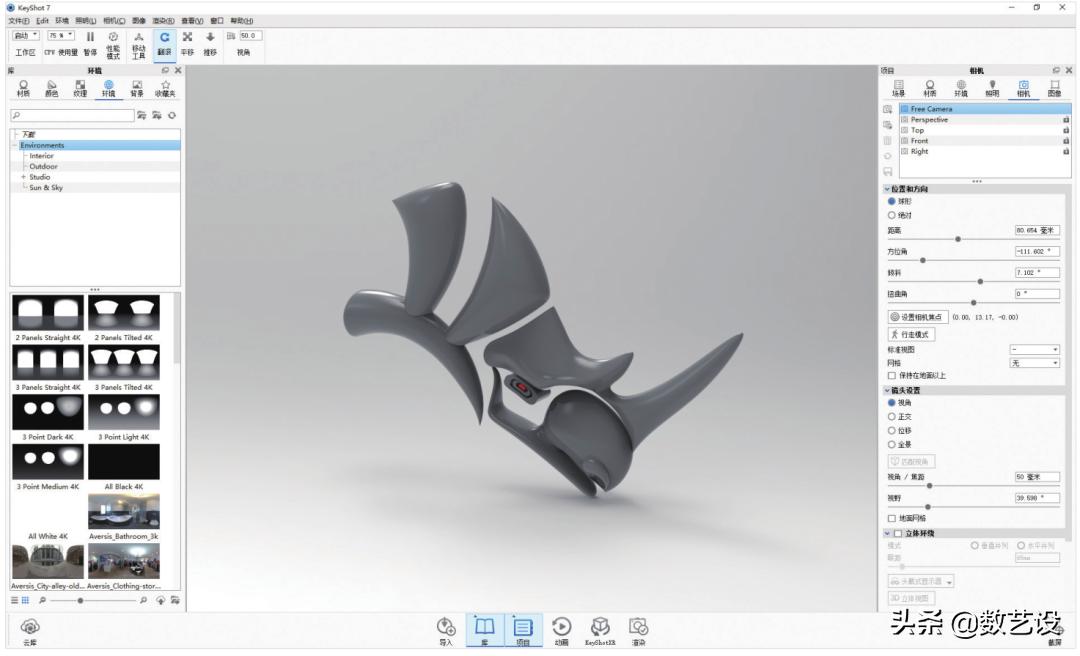This screenshot has height=656, width=1080.
Task: Click the refresh library icon
Action: 172,115
